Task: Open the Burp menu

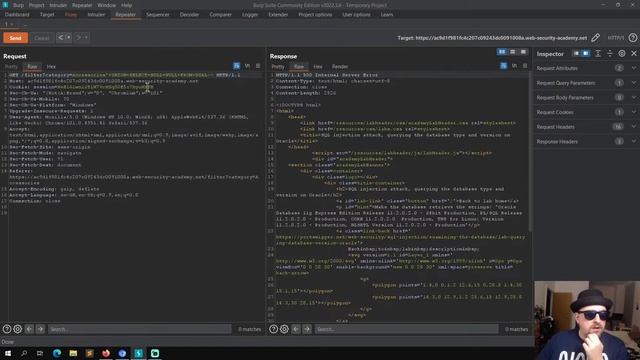Action: click(x=18, y=5)
